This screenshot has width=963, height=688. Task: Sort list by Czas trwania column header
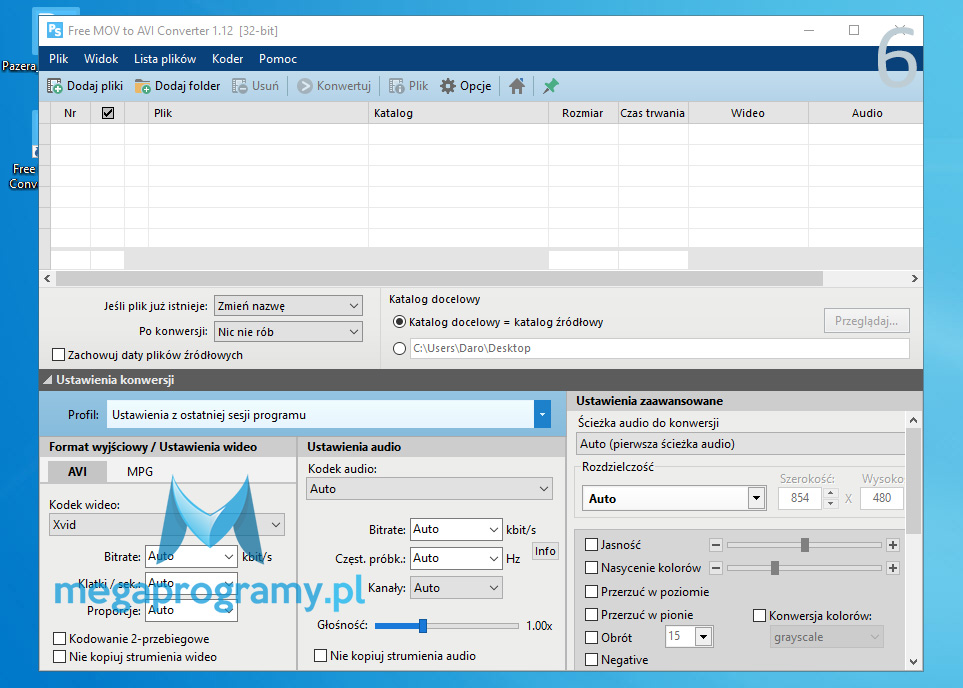pos(653,113)
